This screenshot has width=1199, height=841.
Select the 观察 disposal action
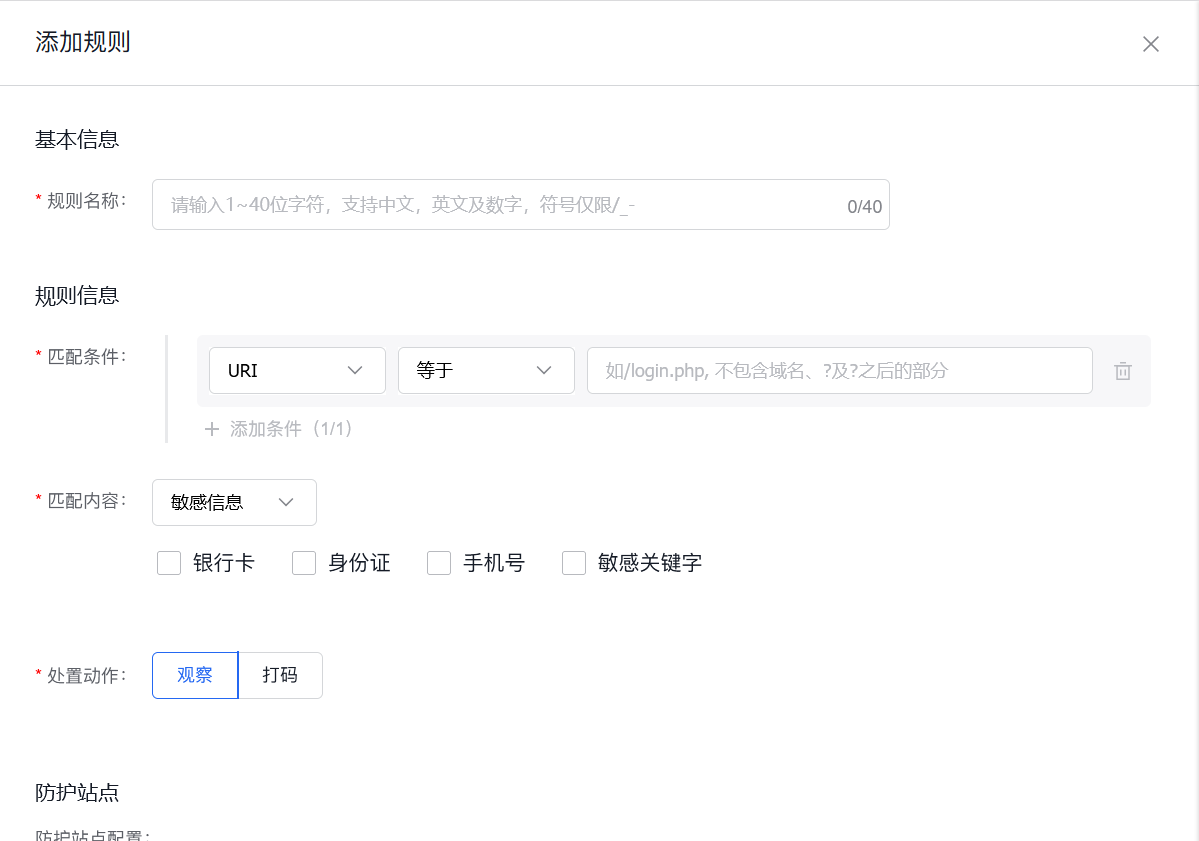[194, 675]
